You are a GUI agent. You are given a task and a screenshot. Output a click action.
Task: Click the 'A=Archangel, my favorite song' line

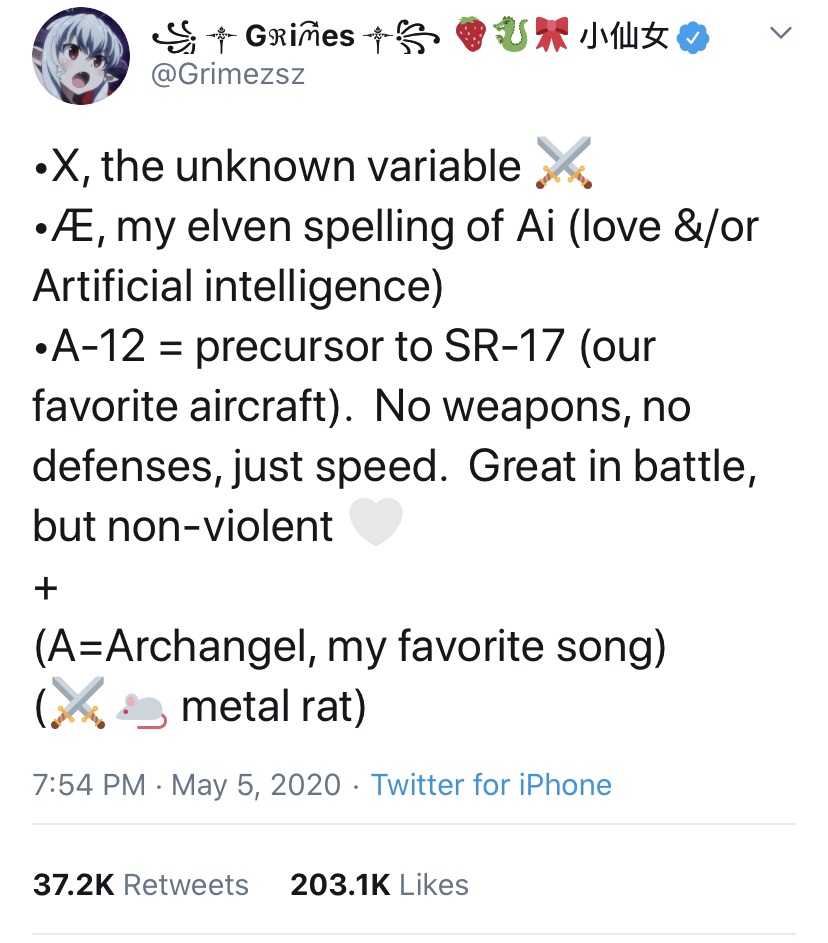[349, 649]
